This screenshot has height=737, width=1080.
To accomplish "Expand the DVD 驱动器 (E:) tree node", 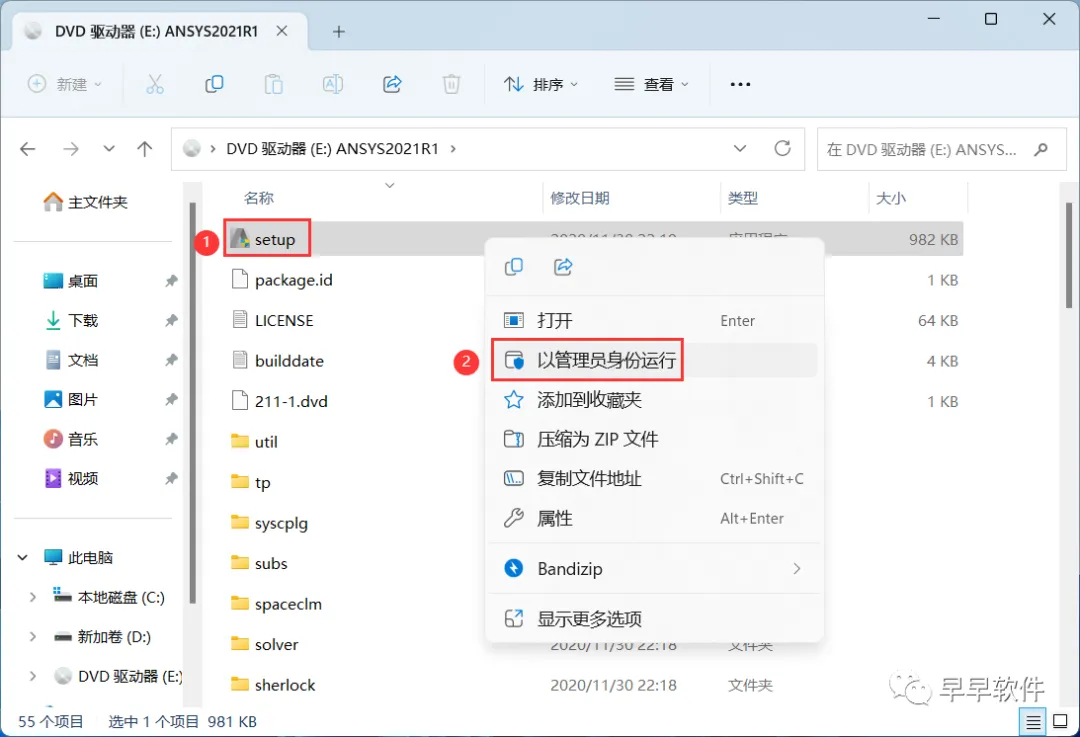I will (32, 676).
